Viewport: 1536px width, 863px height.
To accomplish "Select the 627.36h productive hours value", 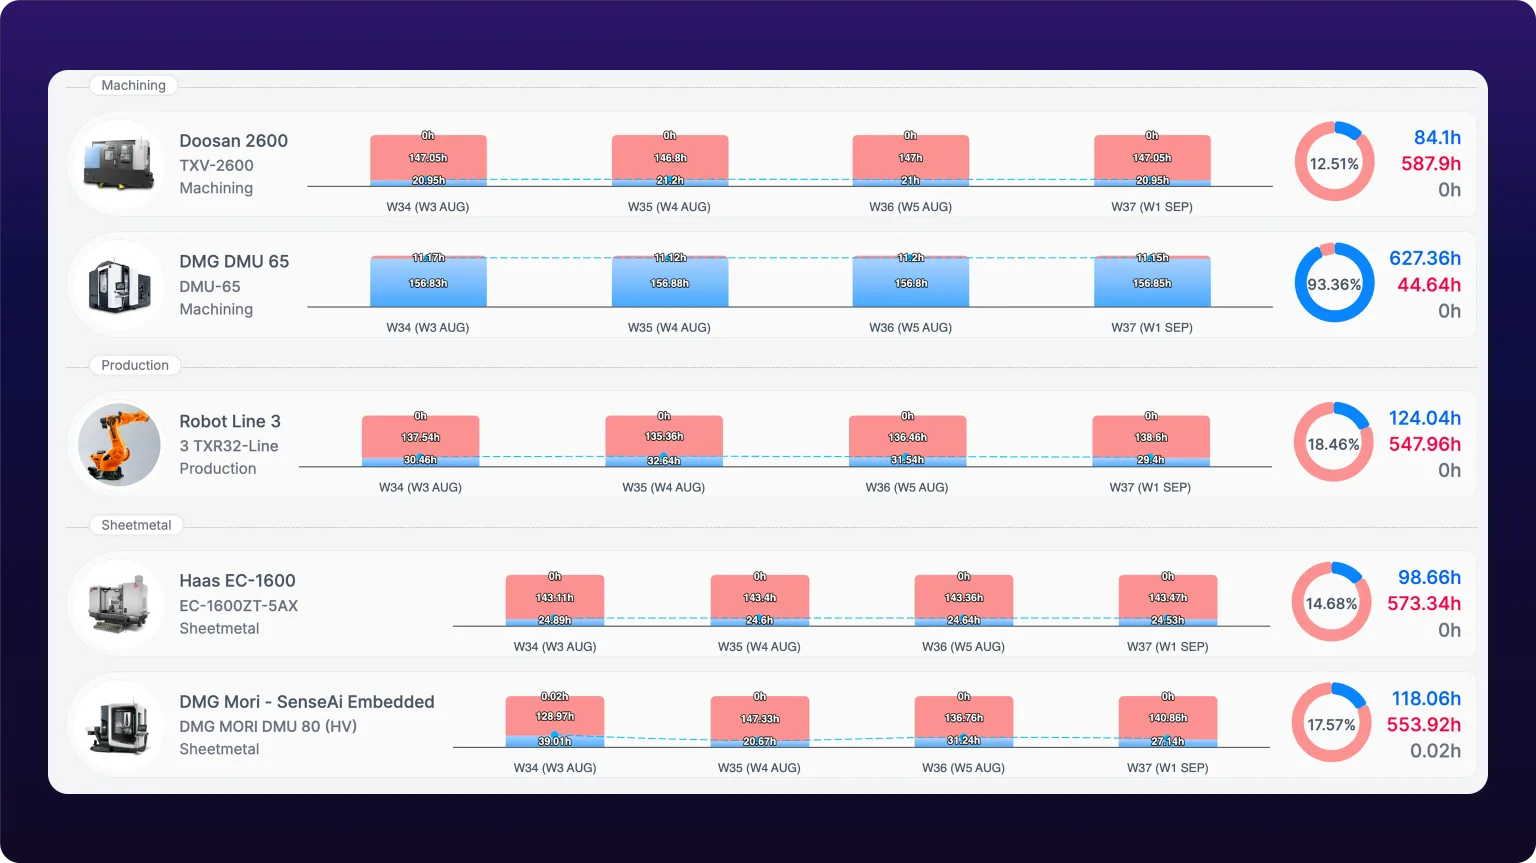I will (1425, 258).
